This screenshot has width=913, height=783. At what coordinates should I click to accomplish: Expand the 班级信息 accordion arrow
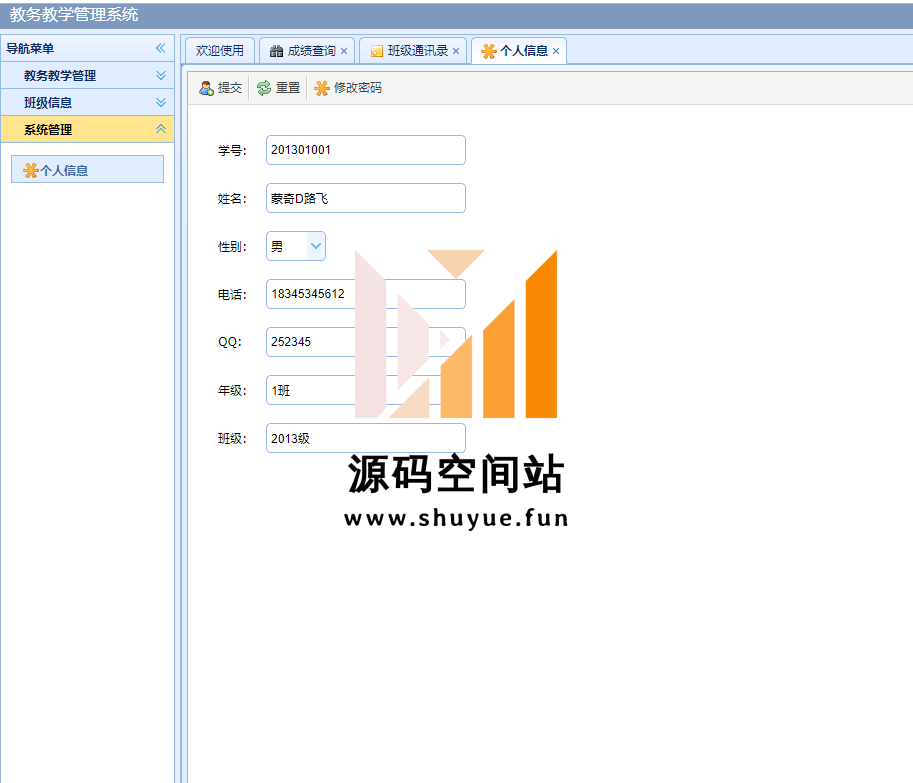161,102
